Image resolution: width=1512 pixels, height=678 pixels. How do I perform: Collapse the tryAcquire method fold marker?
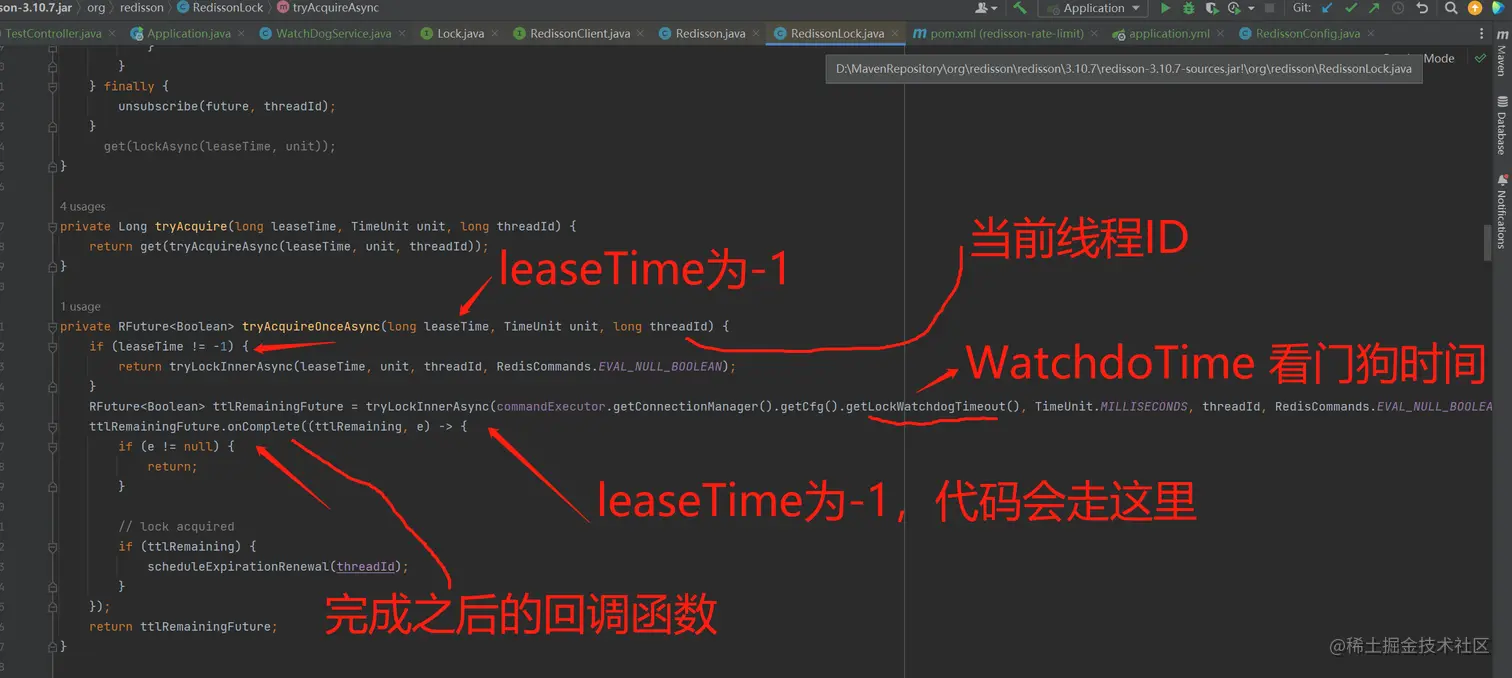[x=51, y=227]
